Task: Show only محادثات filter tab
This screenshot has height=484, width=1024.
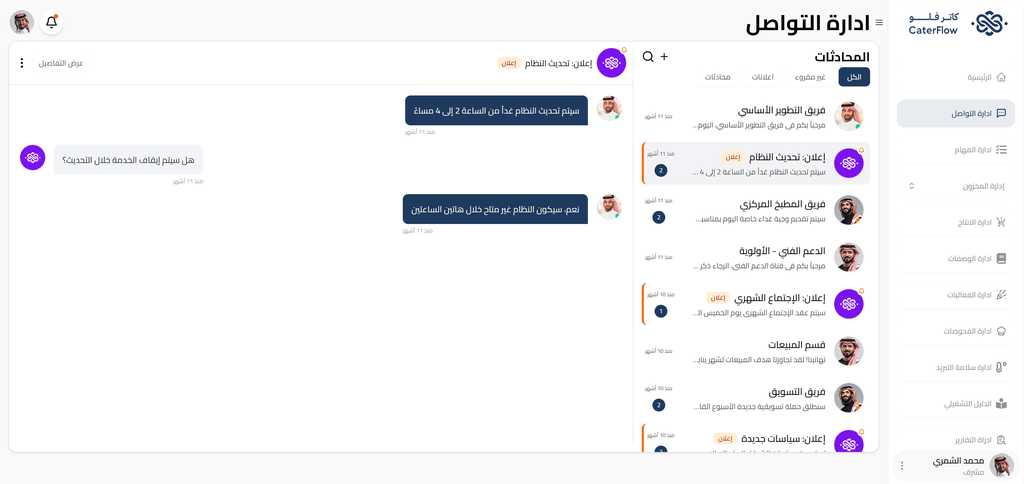Action: coord(718,77)
